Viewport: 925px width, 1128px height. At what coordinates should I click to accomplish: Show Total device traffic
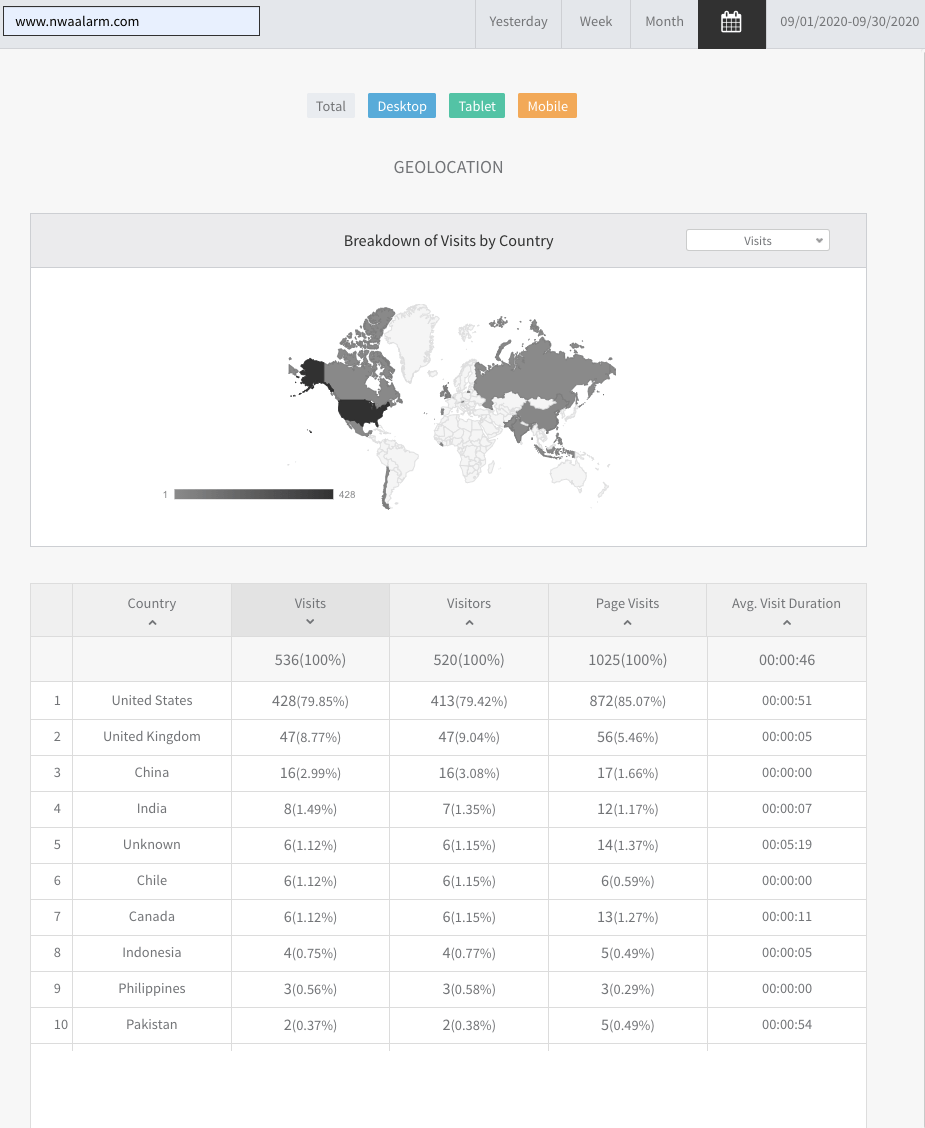[x=331, y=106]
